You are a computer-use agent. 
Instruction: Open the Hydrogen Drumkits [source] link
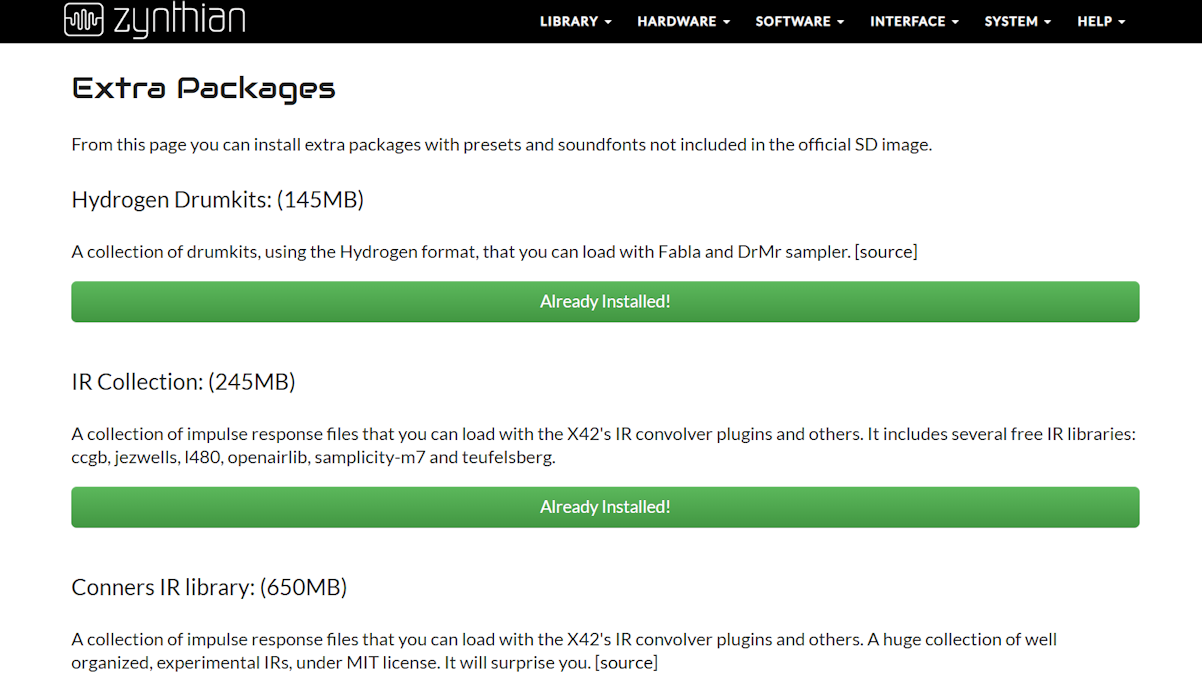click(886, 252)
